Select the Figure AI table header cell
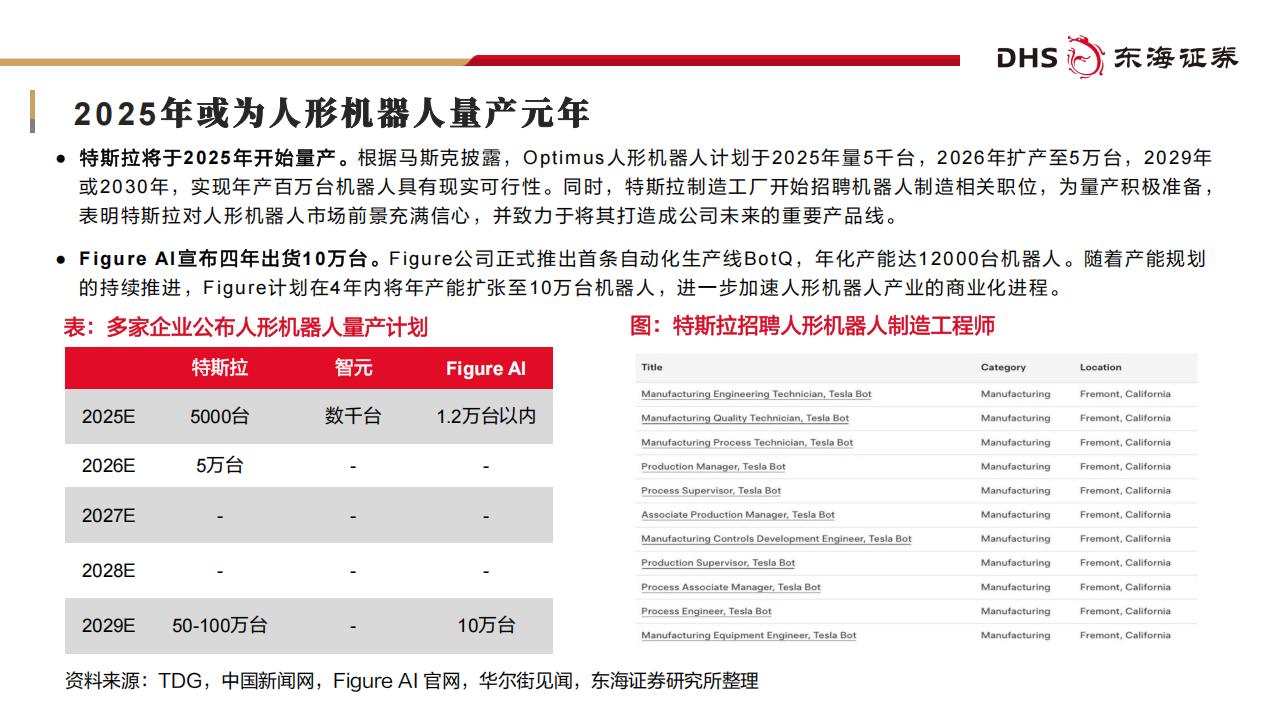 coord(486,368)
